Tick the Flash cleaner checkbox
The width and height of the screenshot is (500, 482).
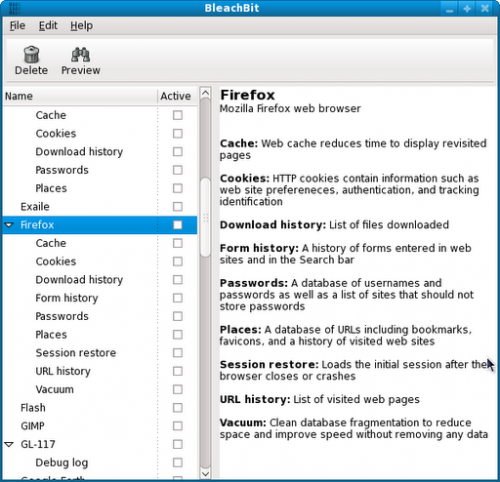tap(178, 408)
